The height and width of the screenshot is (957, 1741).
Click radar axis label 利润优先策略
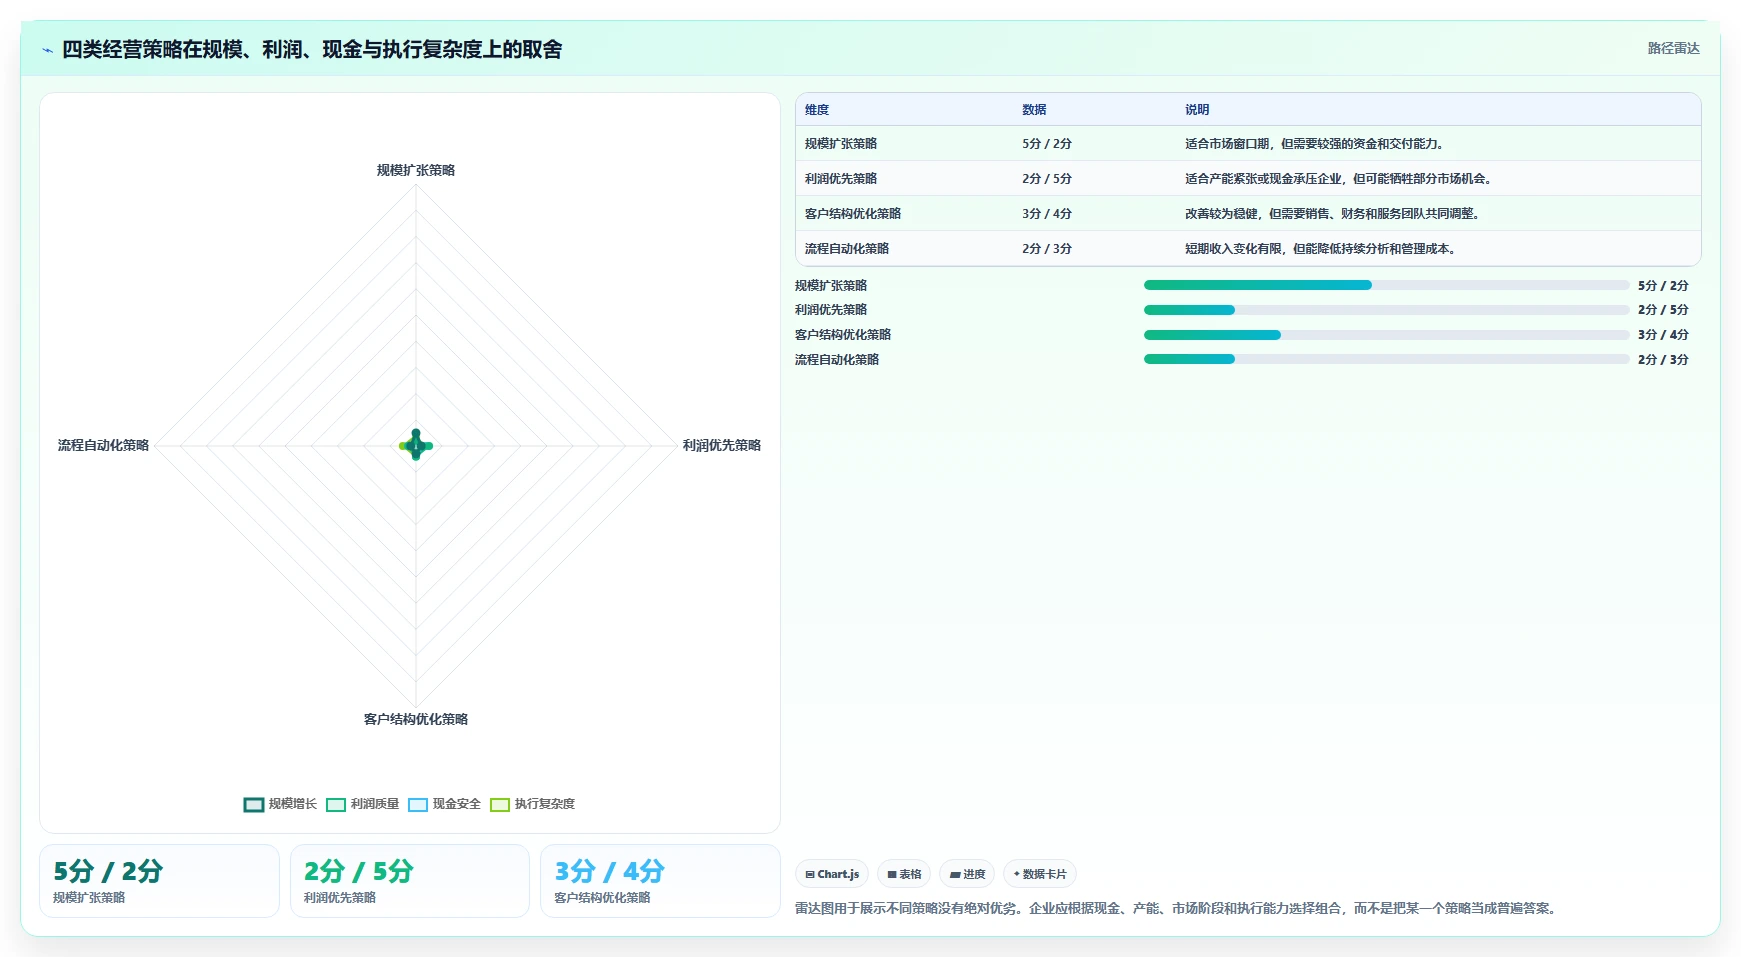point(722,445)
